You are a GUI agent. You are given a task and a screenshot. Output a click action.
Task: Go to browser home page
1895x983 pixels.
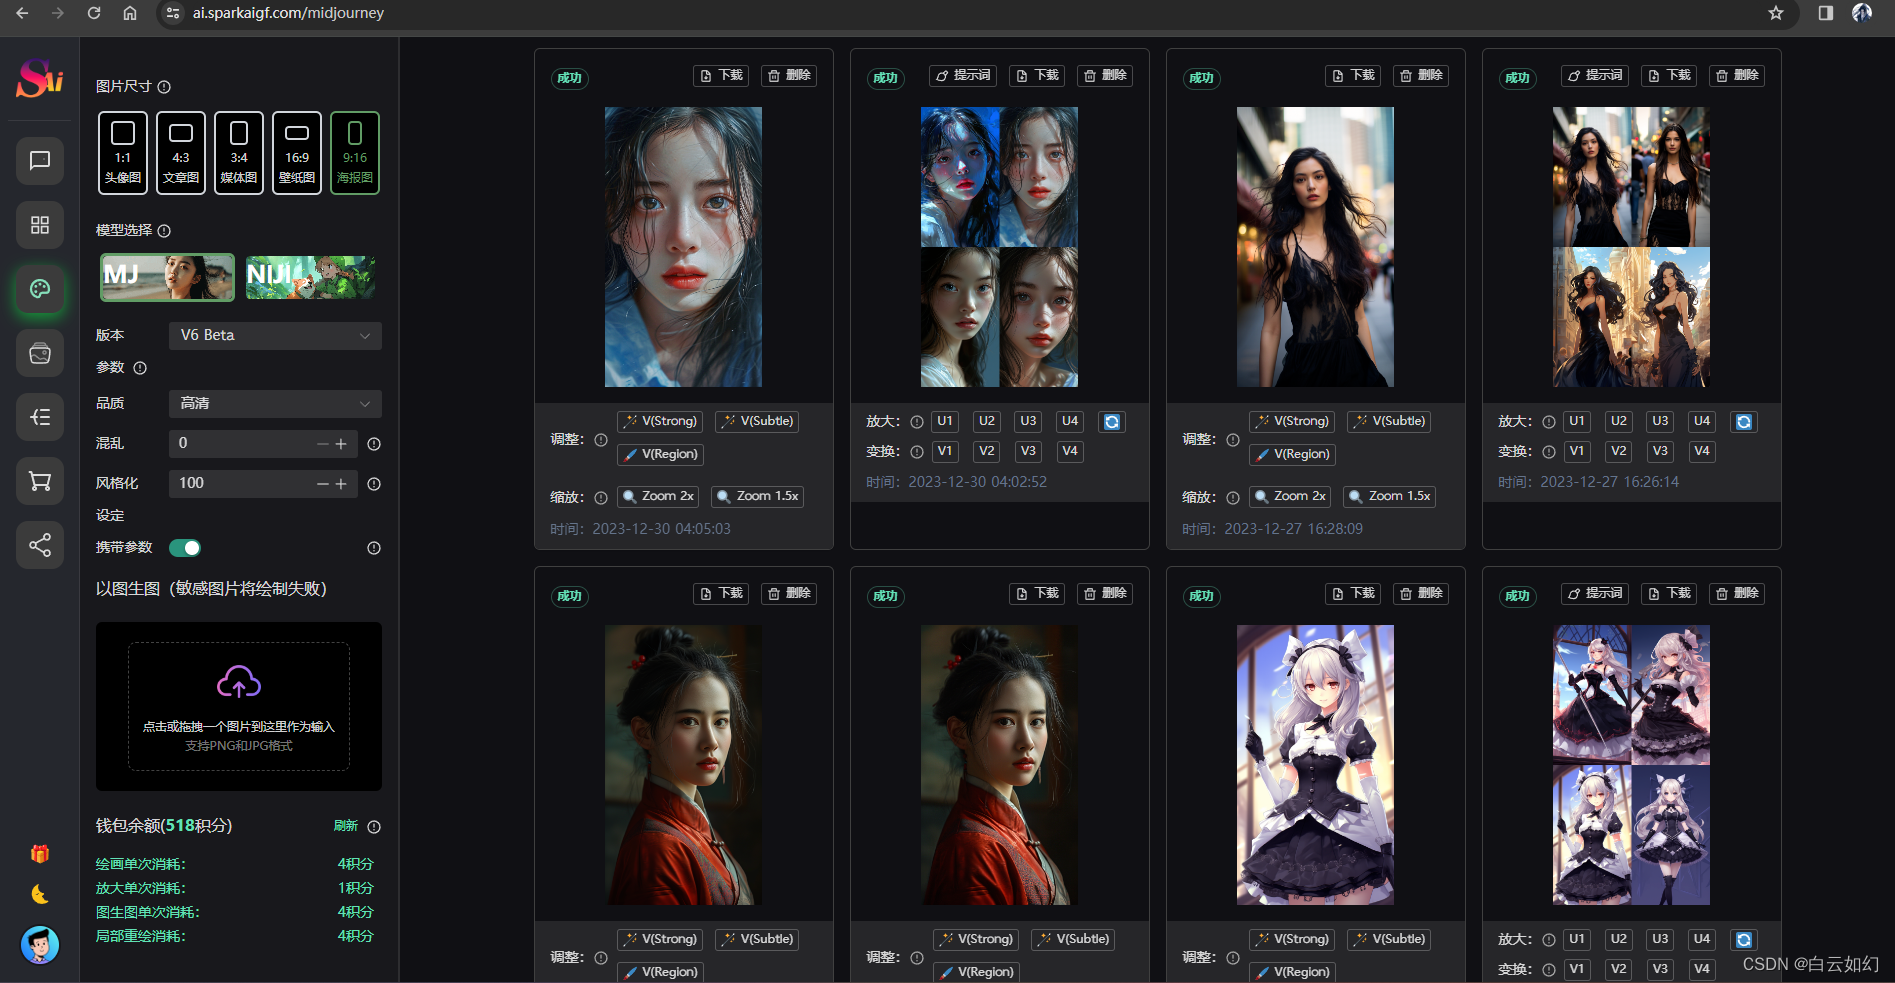tap(130, 13)
